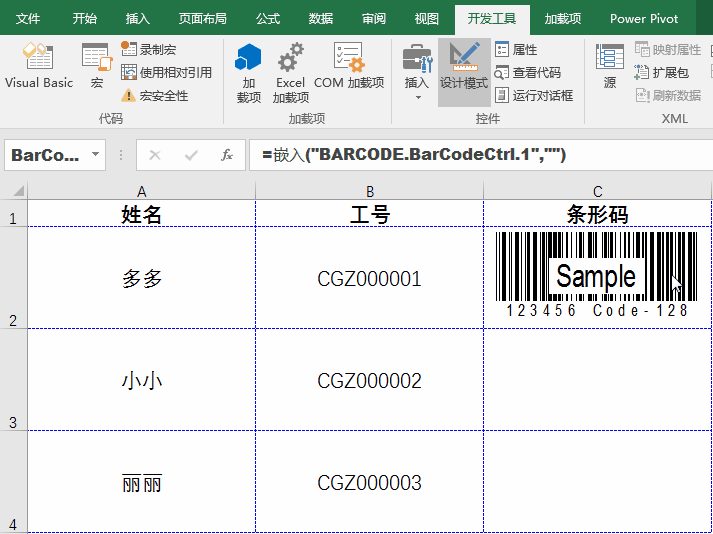Select column C header
The width and height of the screenshot is (713, 534).
(598, 191)
